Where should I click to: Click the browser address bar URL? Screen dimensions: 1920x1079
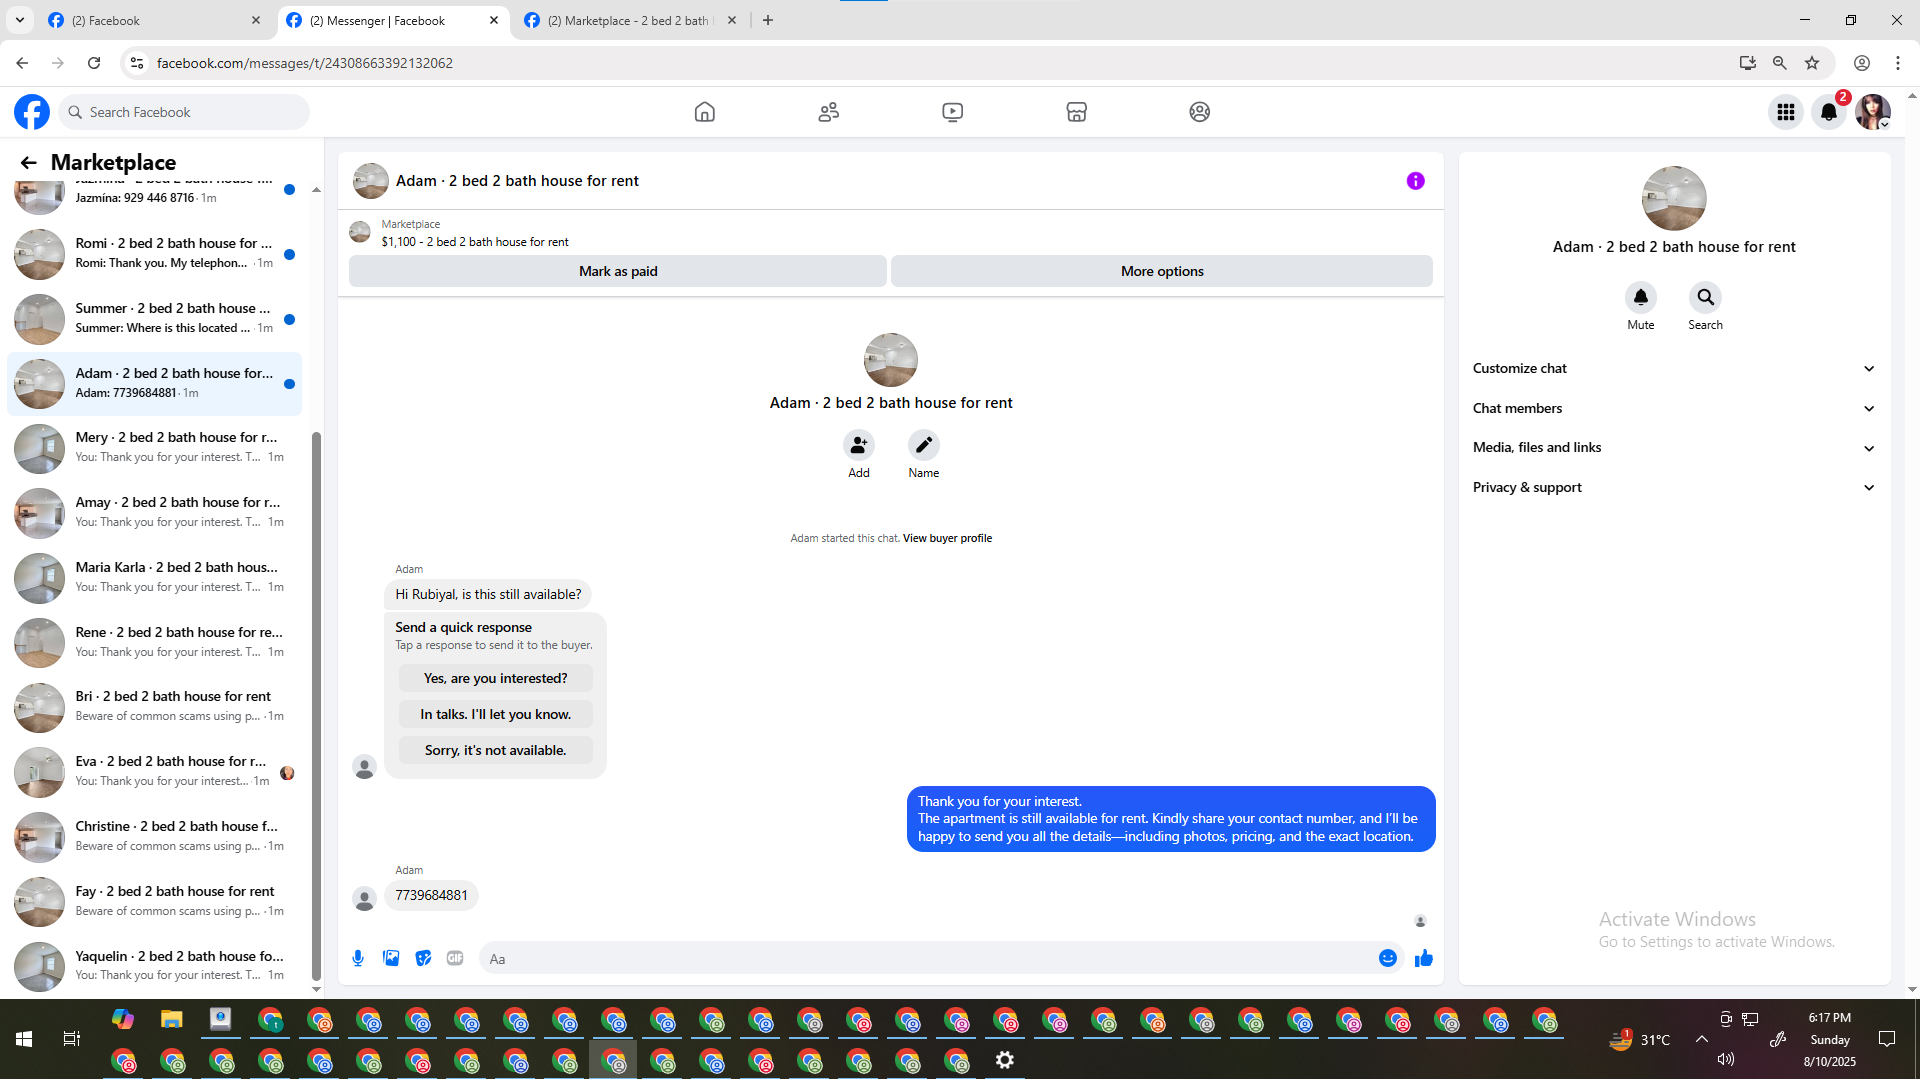[x=304, y=63]
